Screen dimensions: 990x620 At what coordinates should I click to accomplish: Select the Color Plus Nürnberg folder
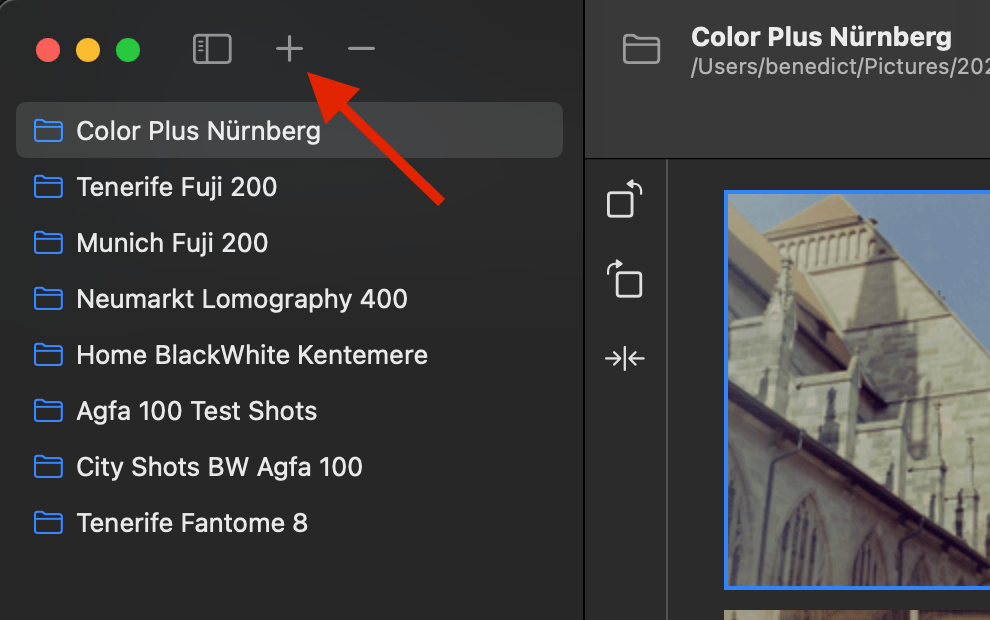198,131
